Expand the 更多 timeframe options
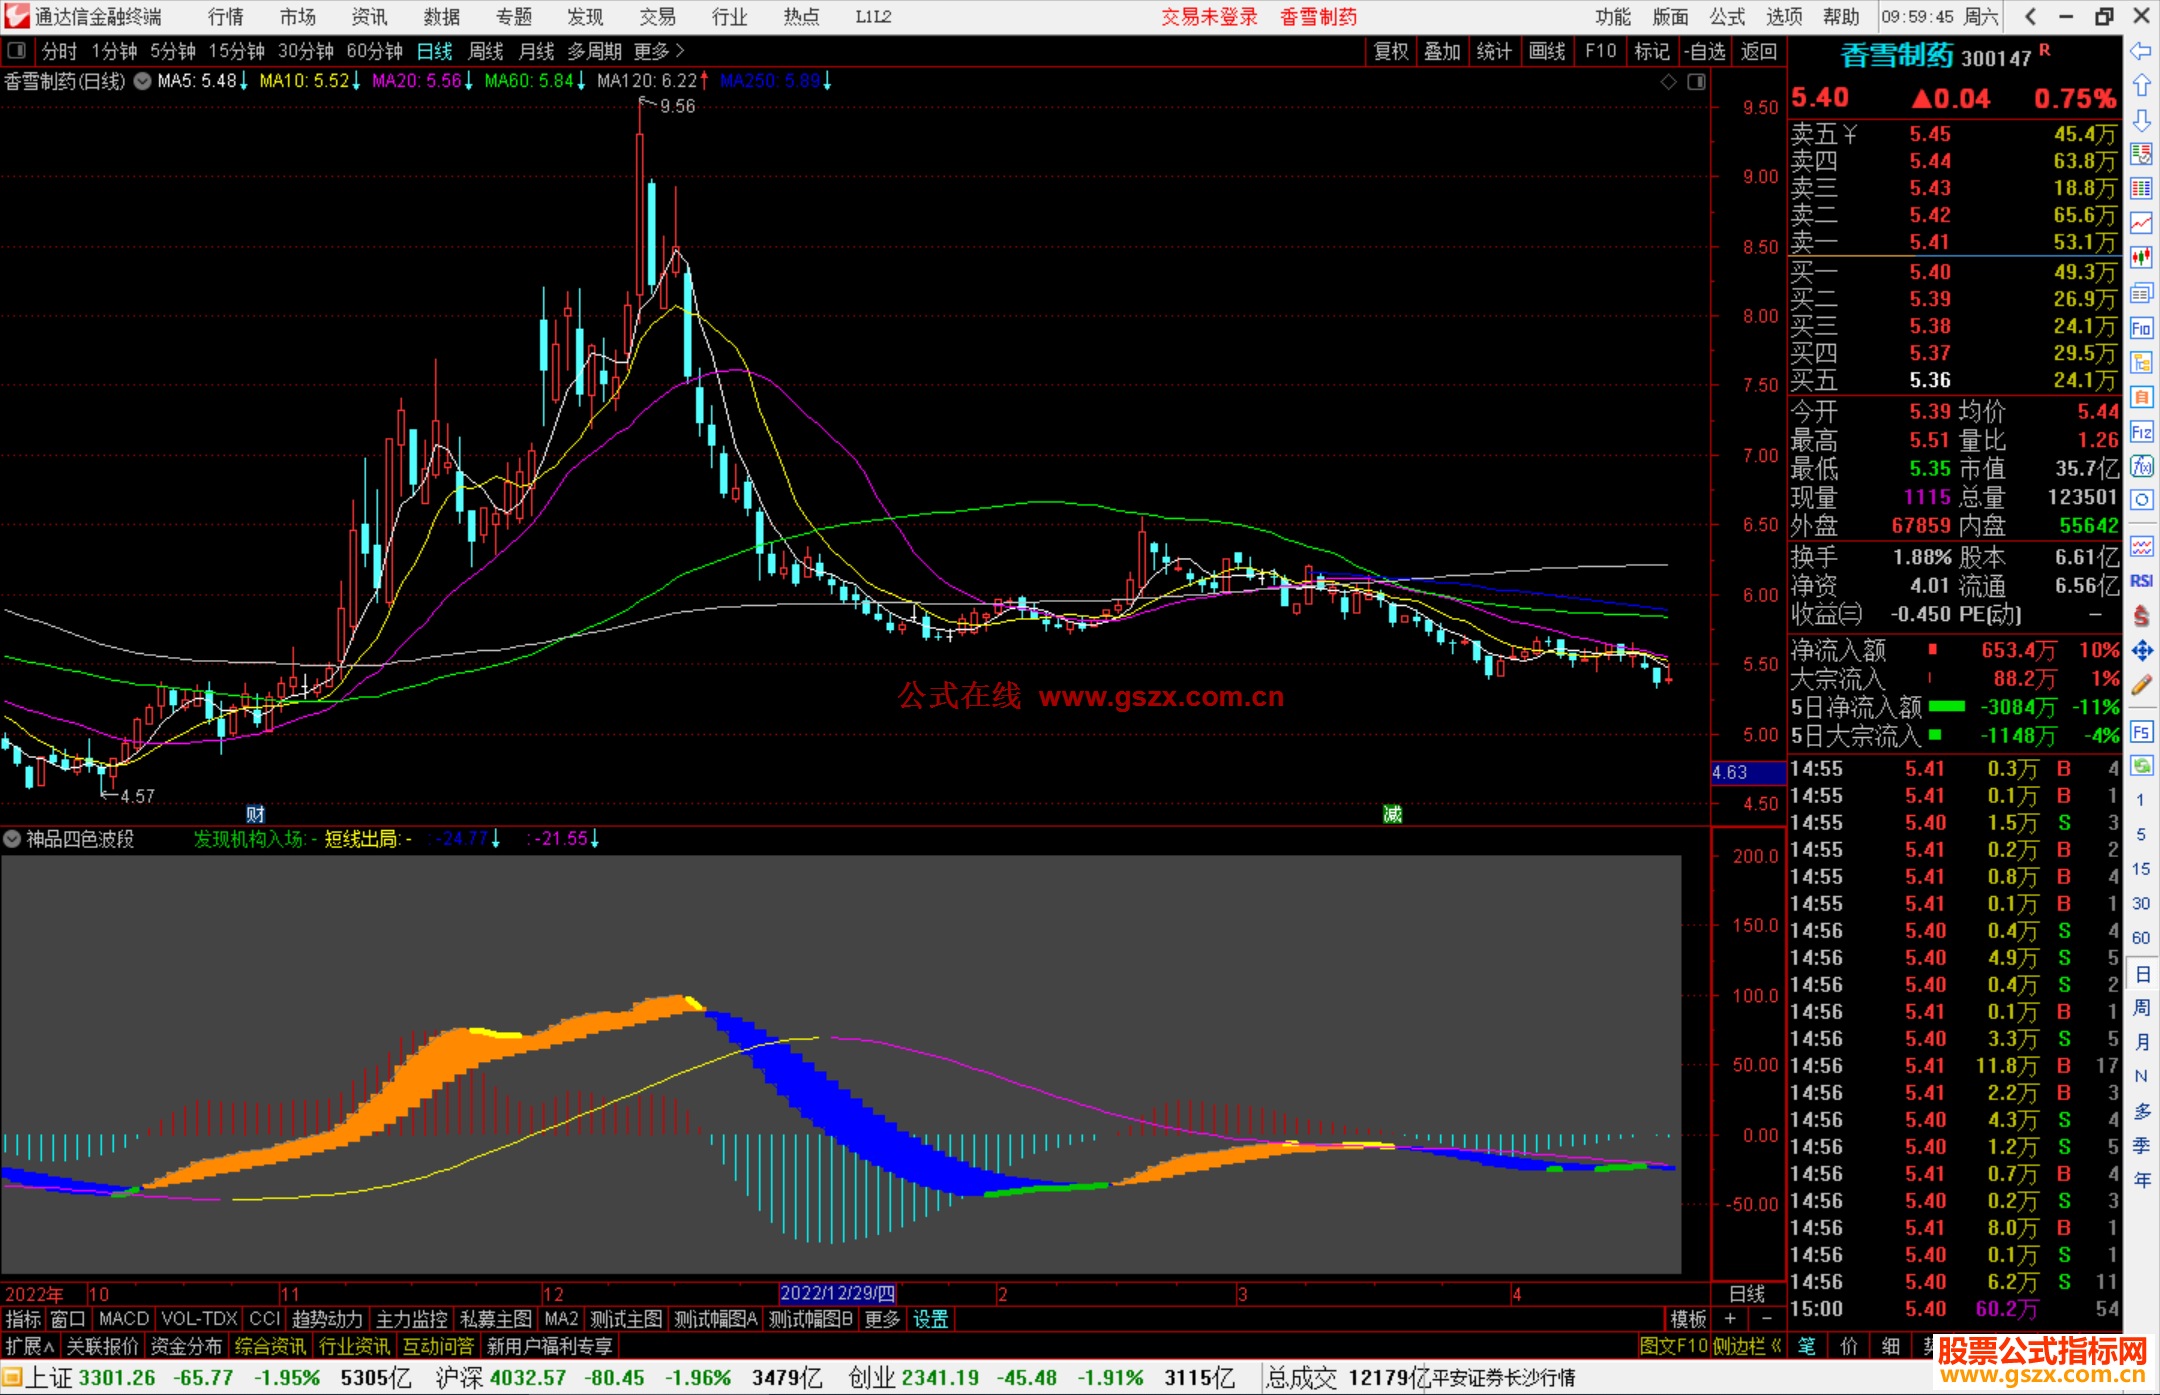The height and width of the screenshot is (1395, 2160). [658, 51]
